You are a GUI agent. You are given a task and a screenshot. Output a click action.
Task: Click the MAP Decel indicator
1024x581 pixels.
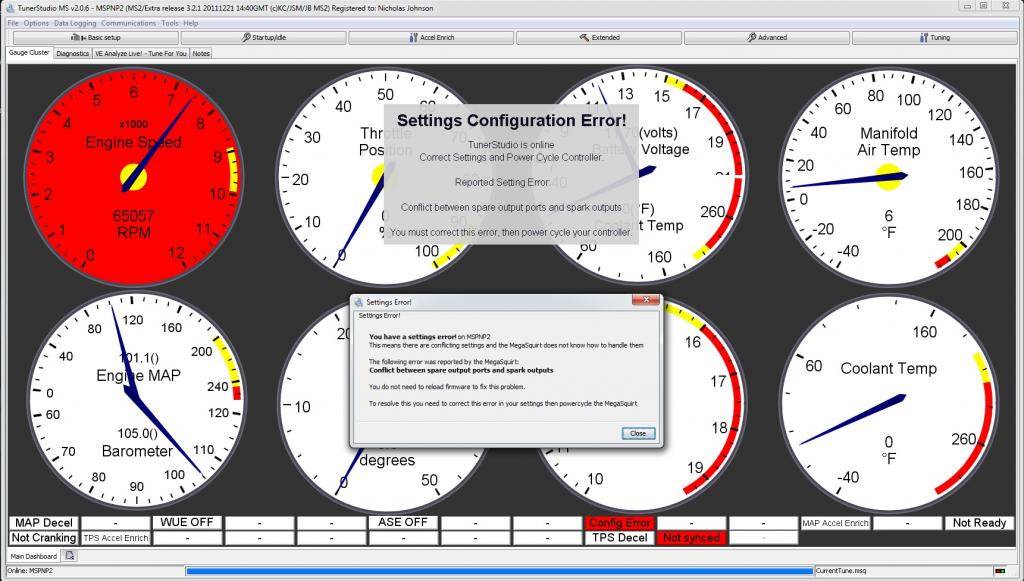[44, 523]
